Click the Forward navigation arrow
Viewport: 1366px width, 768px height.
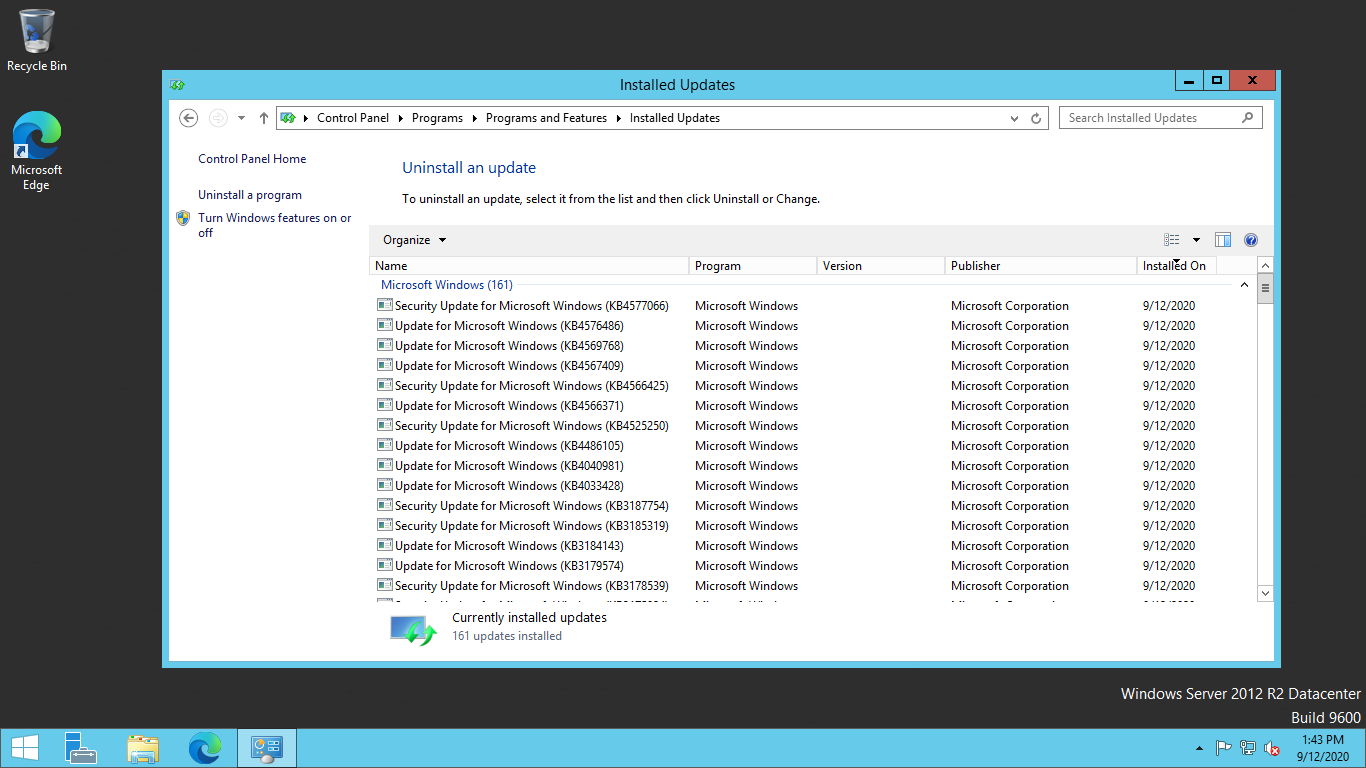coord(218,118)
